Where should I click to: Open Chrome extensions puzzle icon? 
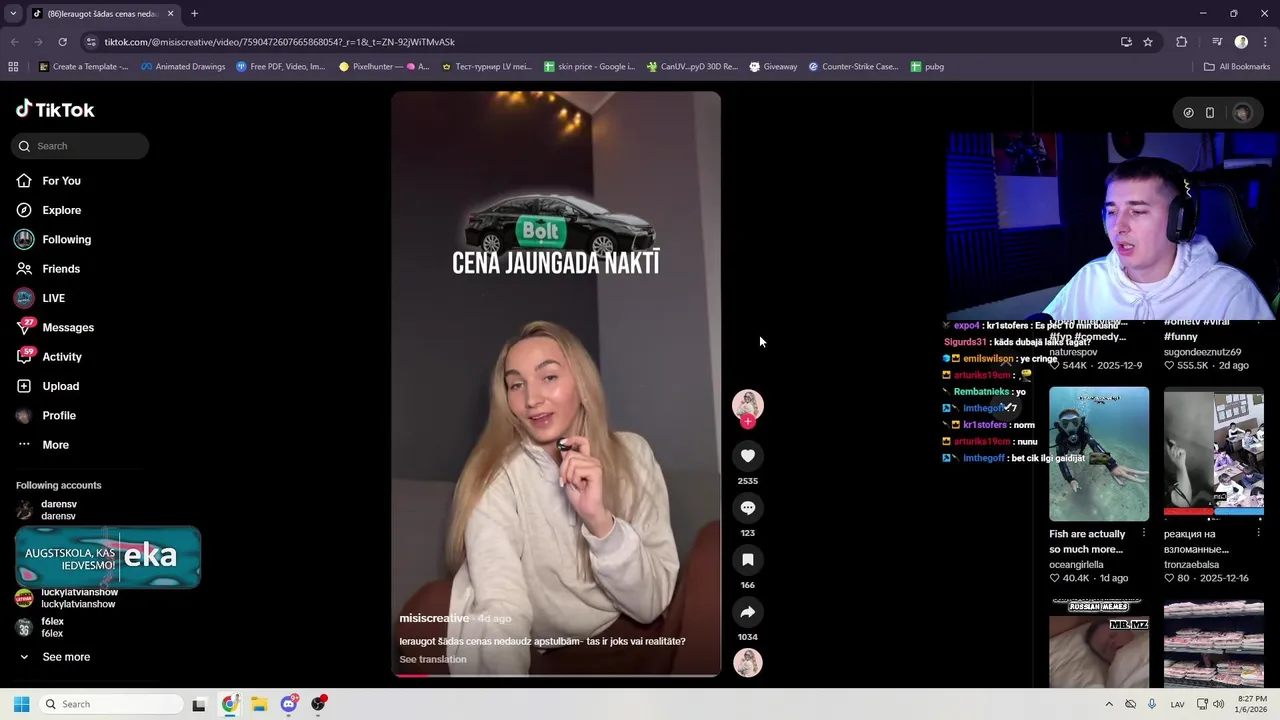(1182, 42)
